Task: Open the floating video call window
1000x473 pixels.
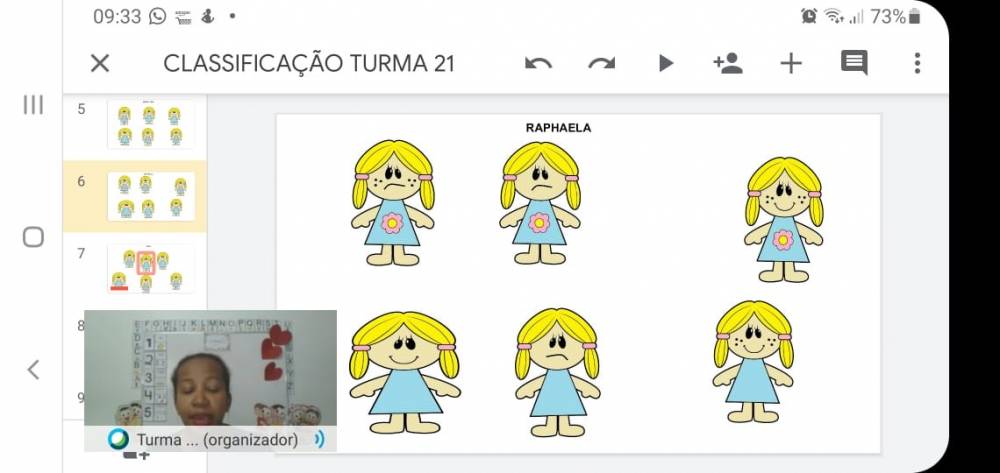Action: (x=210, y=368)
